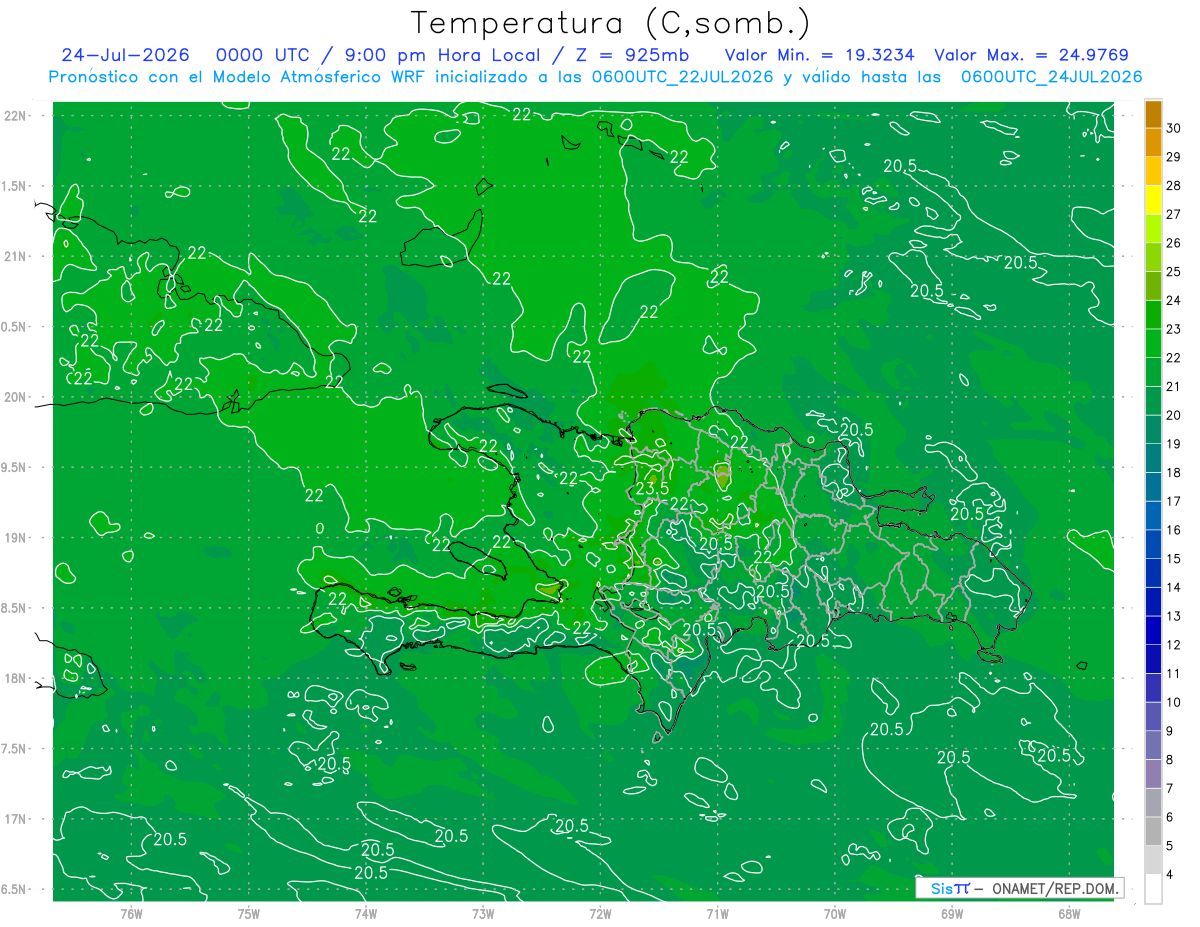Screen dimensions: 1200x927
Task: Click the "71W" longitude axis label
Action: [717, 914]
